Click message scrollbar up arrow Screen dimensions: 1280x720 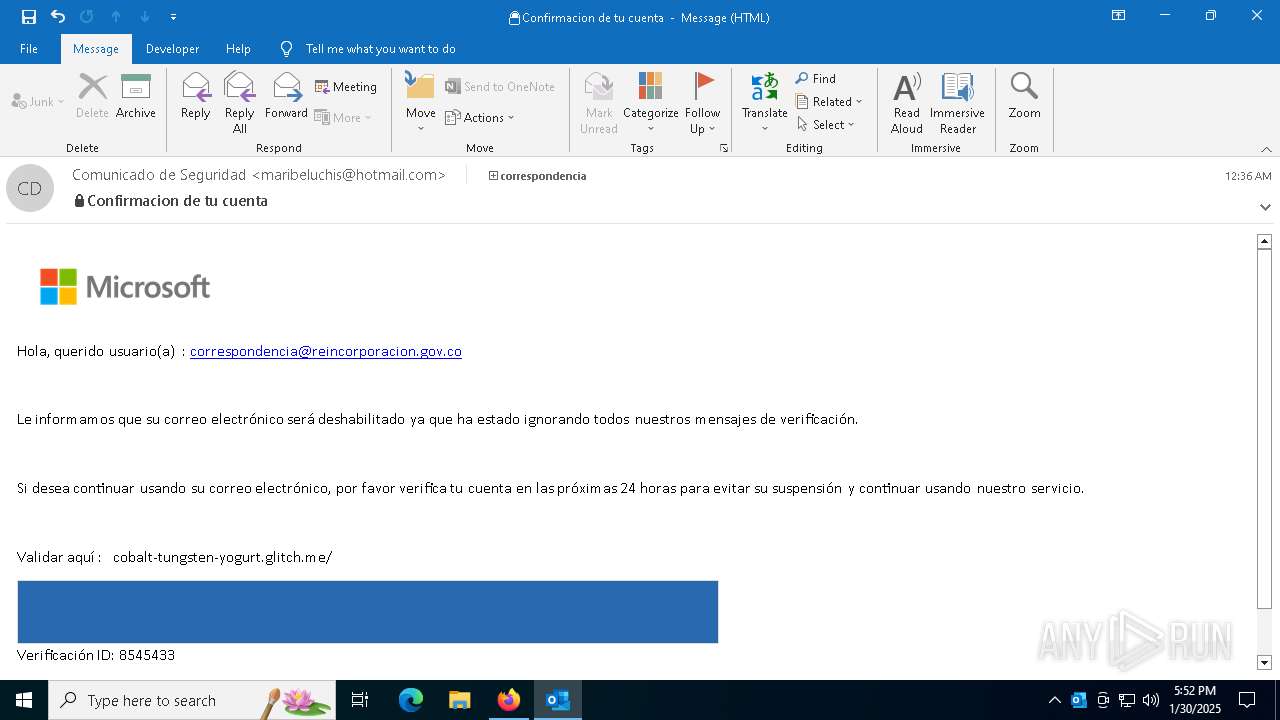click(x=1264, y=241)
